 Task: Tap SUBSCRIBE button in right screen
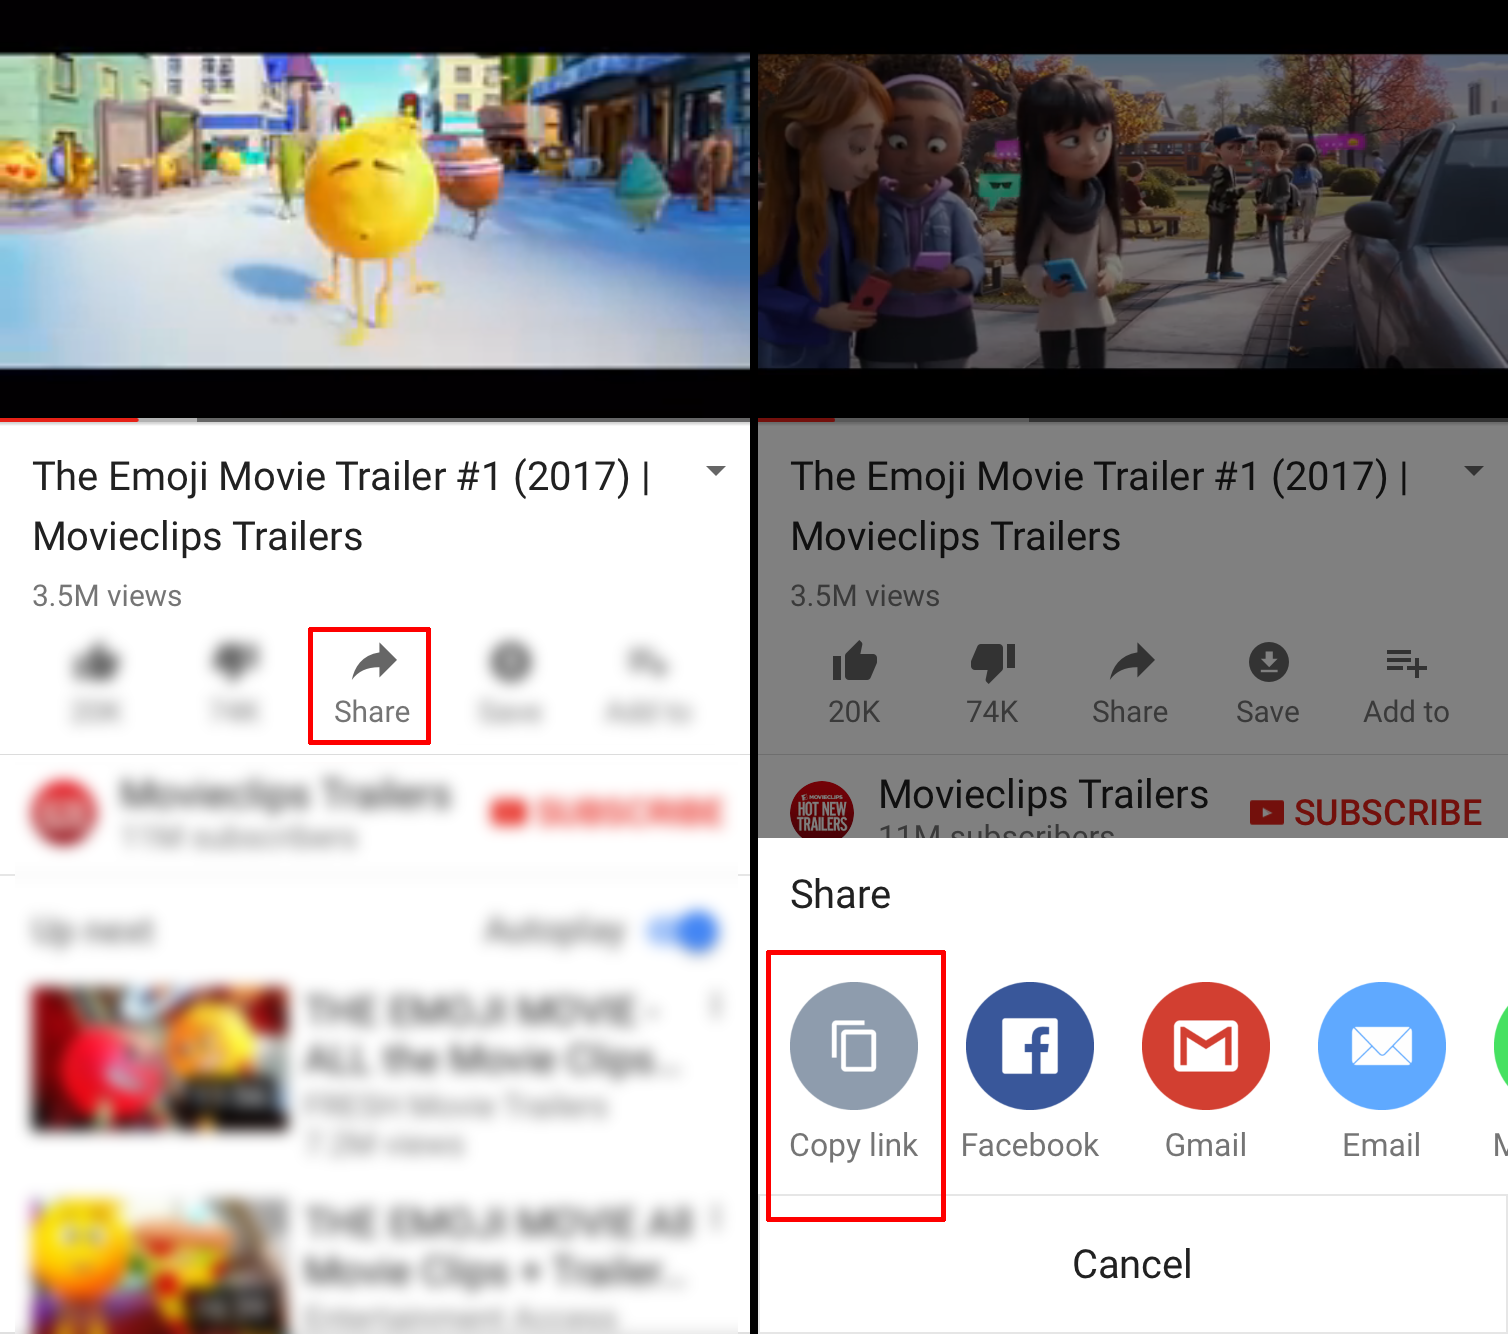(x=1366, y=812)
